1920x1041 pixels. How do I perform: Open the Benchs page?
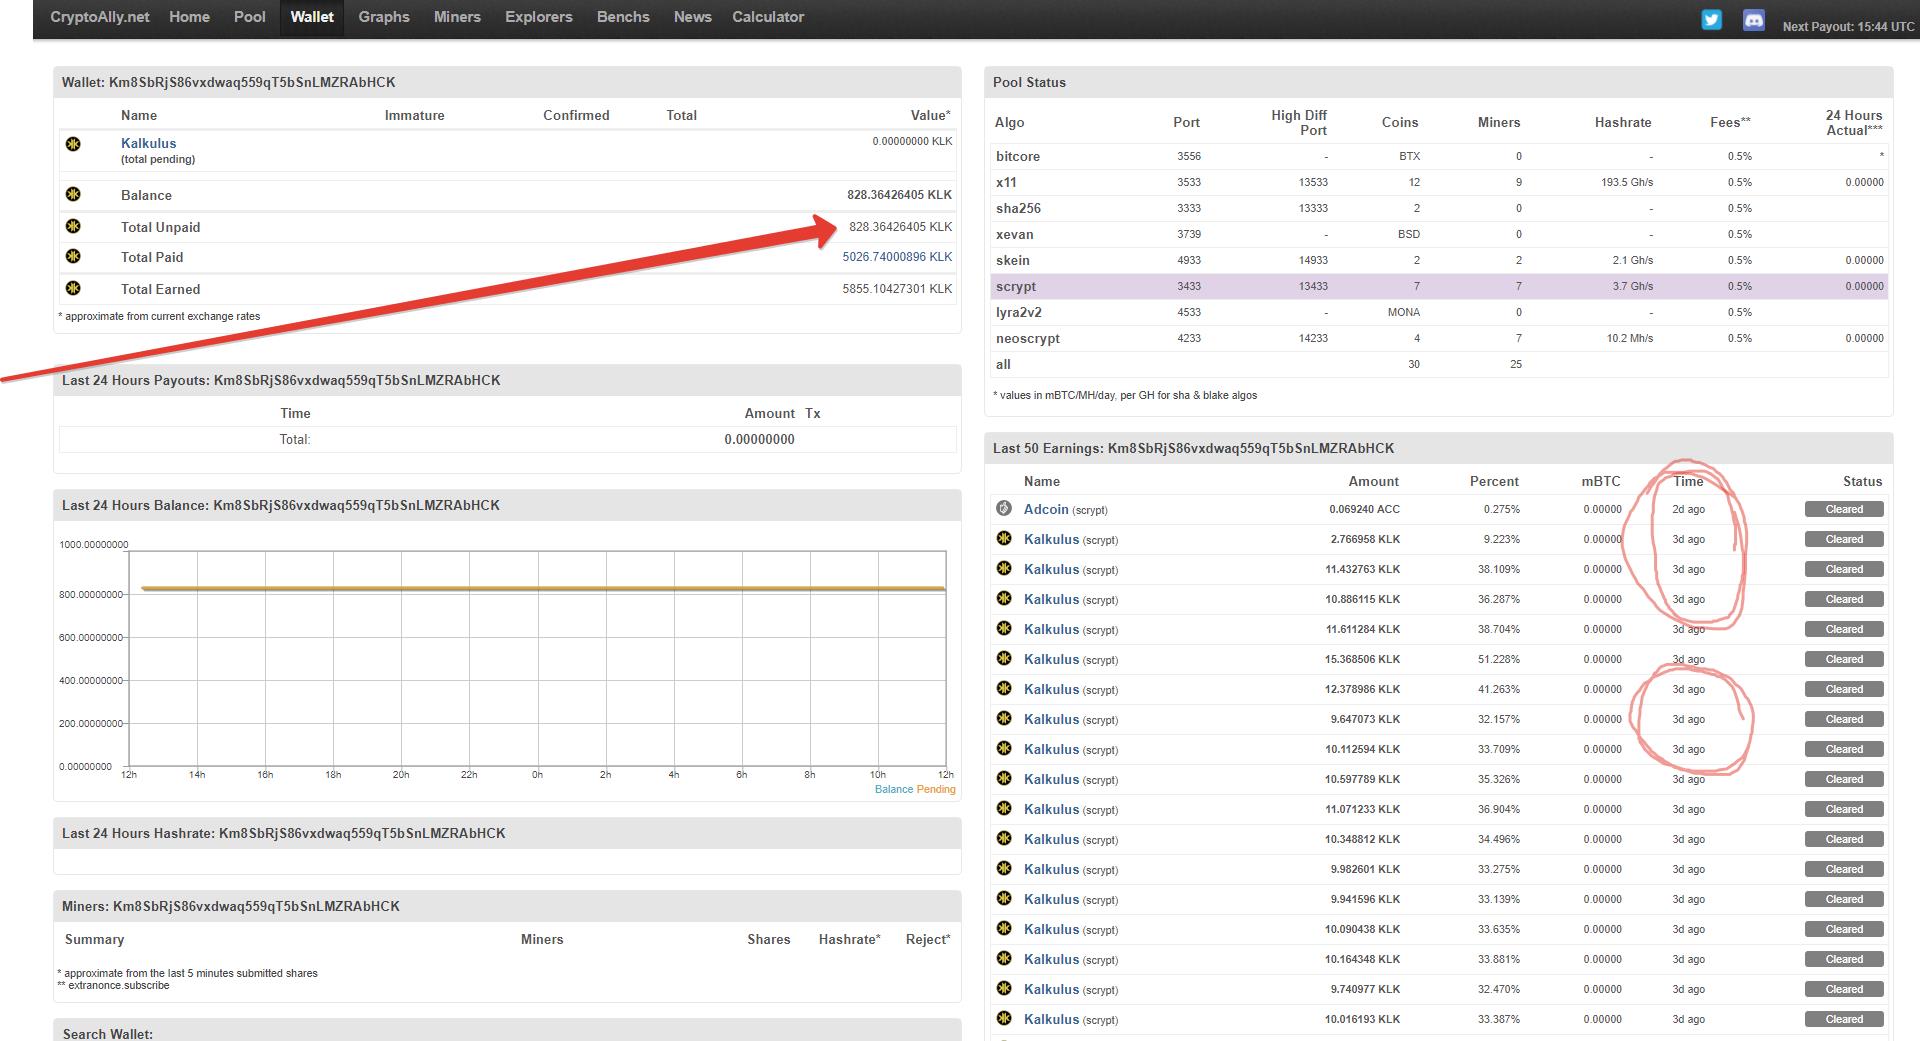coord(623,17)
